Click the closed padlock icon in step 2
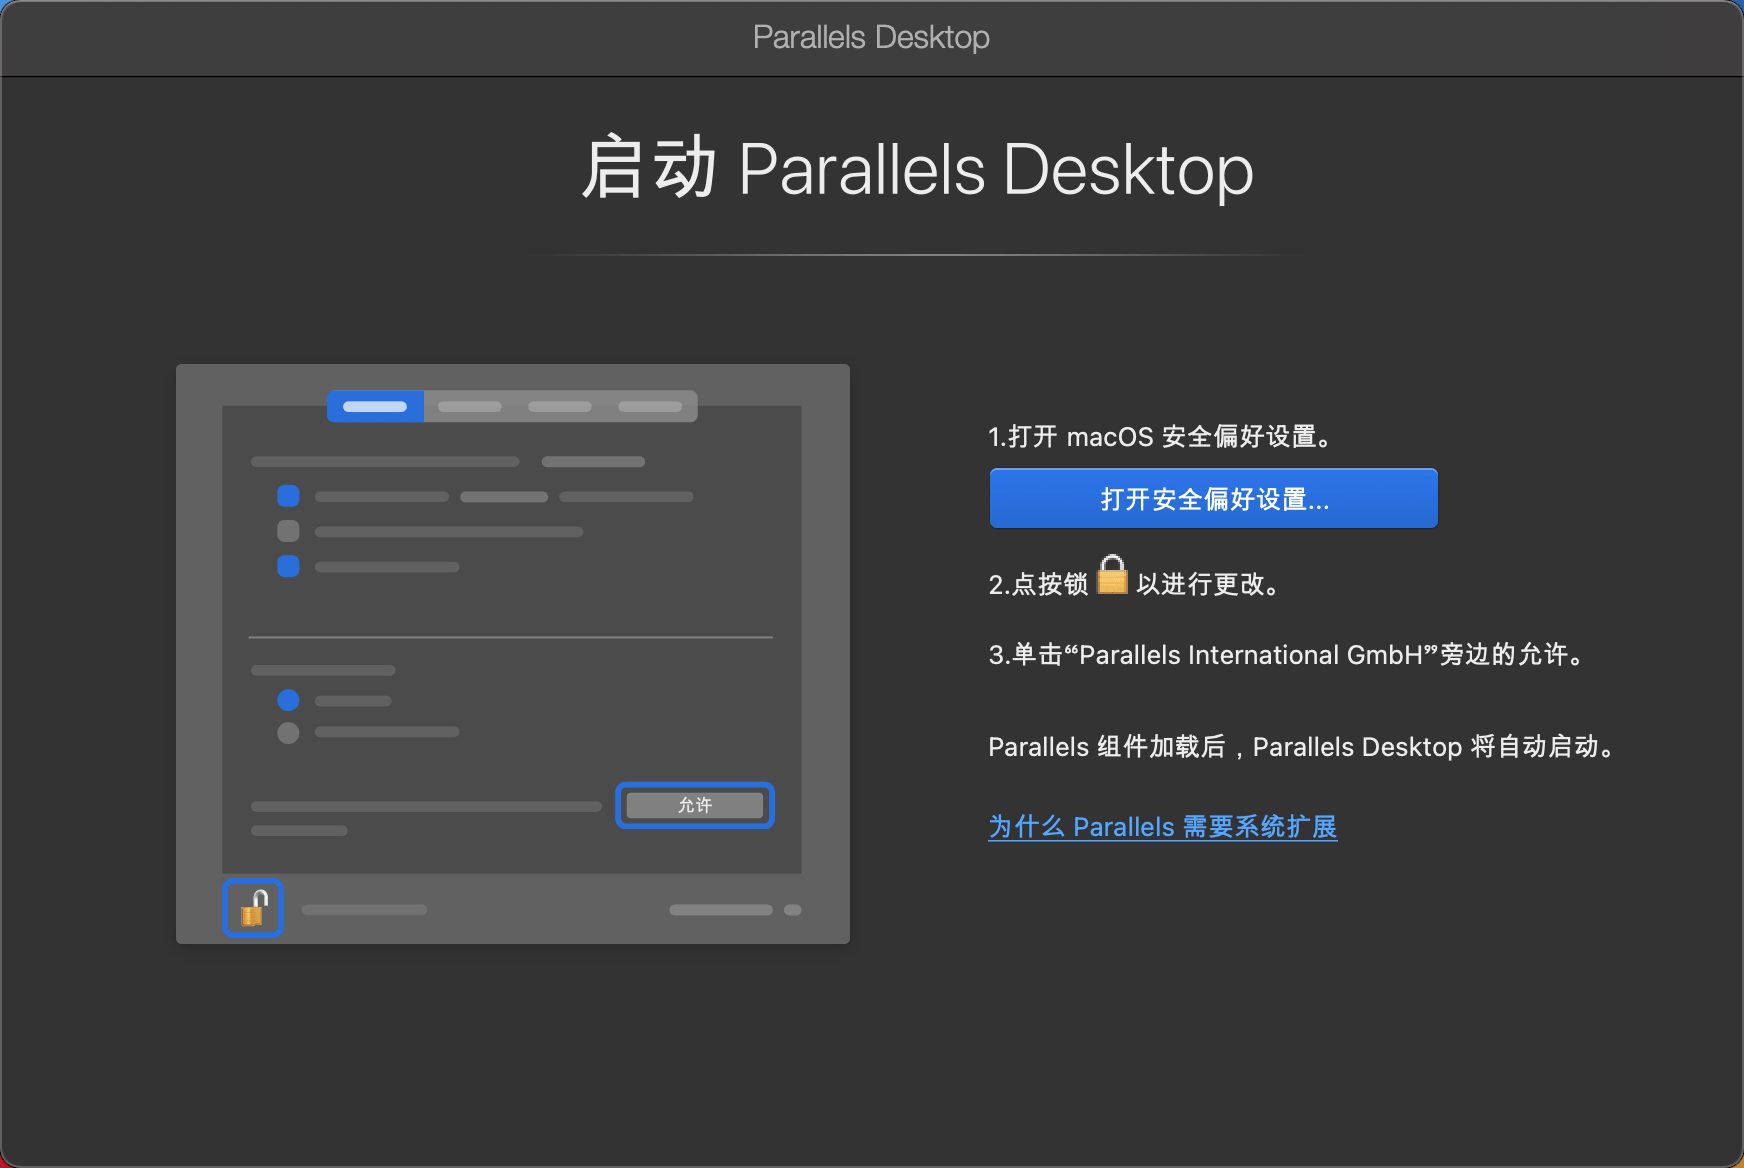Viewport: 1744px width, 1168px height. pos(1112,575)
